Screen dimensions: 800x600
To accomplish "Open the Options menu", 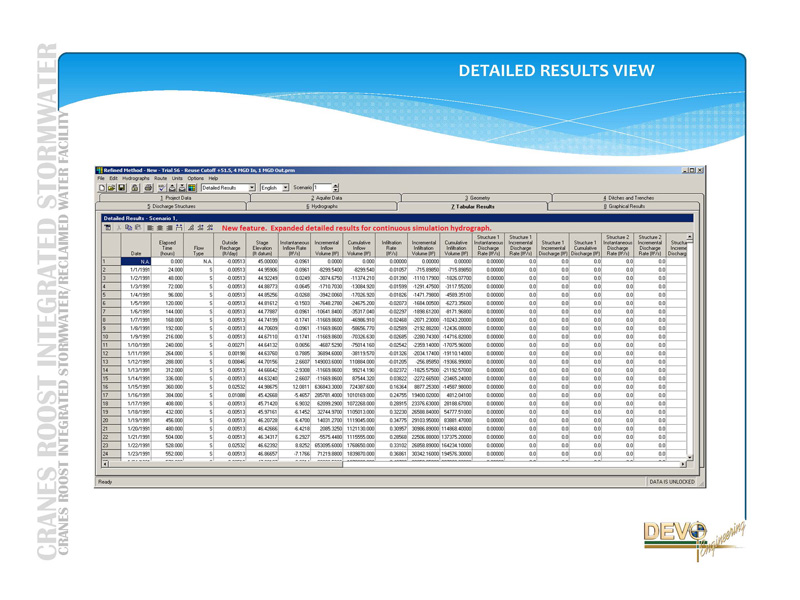I will (196, 178).
